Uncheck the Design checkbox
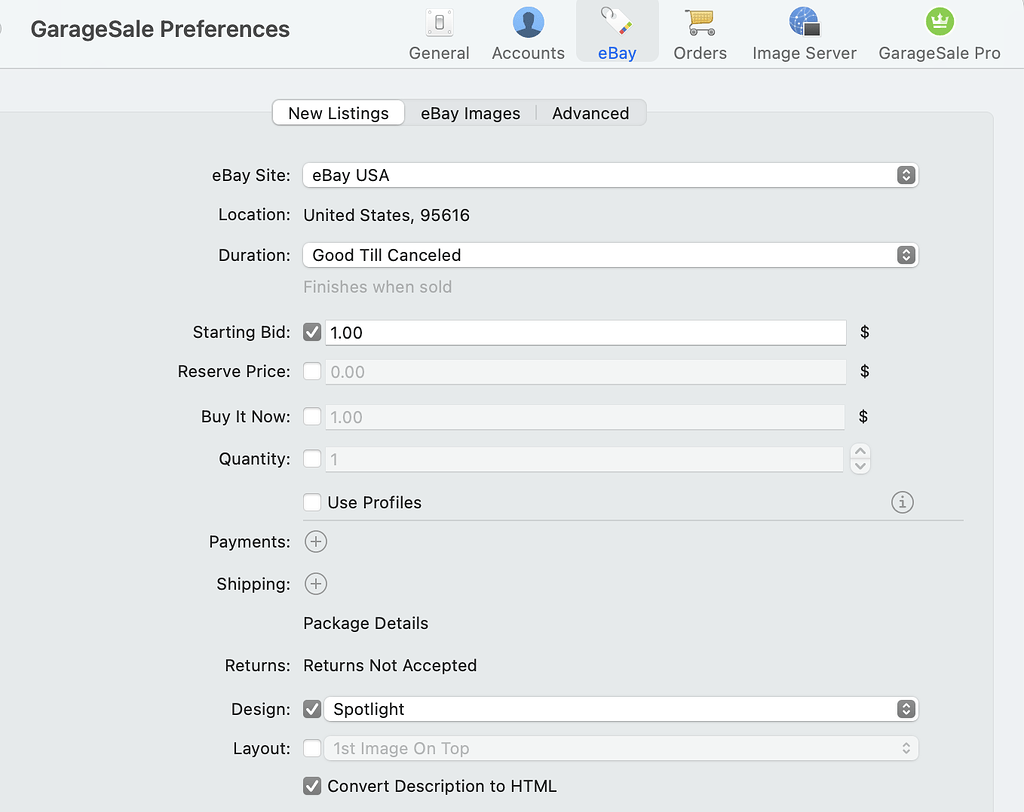 [x=312, y=709]
